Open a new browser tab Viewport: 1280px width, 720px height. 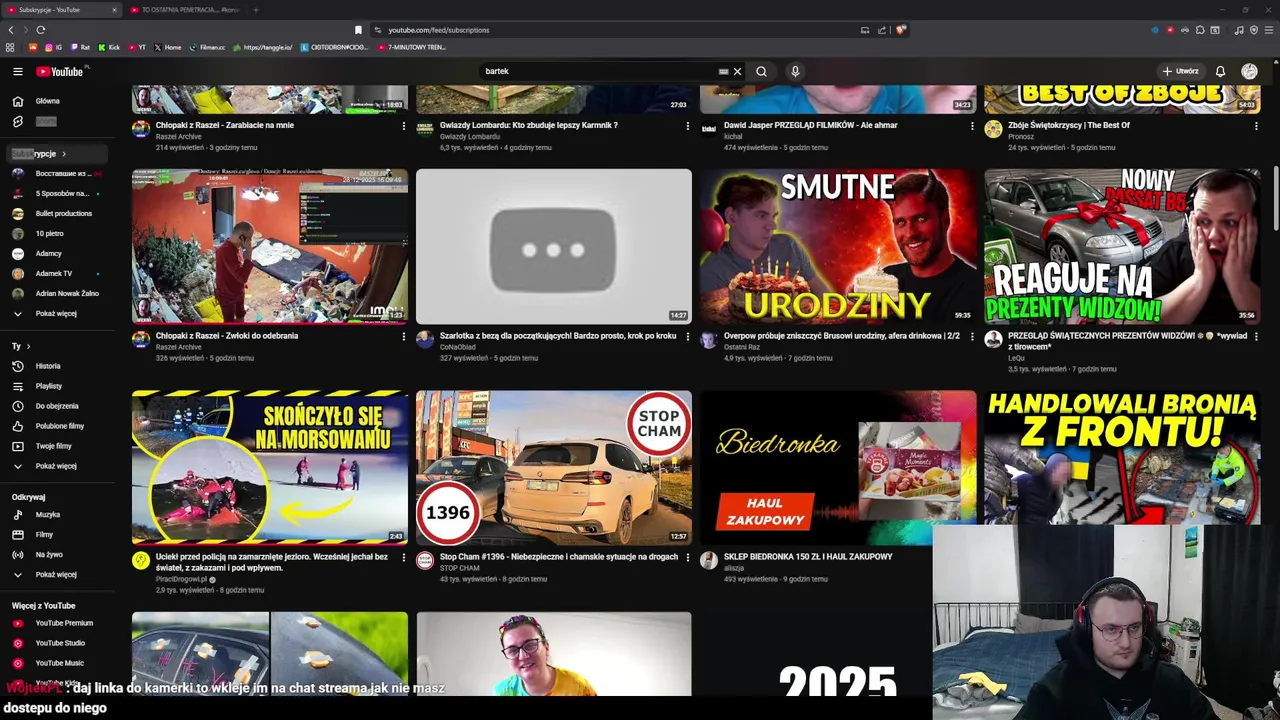pyautogui.click(x=256, y=10)
